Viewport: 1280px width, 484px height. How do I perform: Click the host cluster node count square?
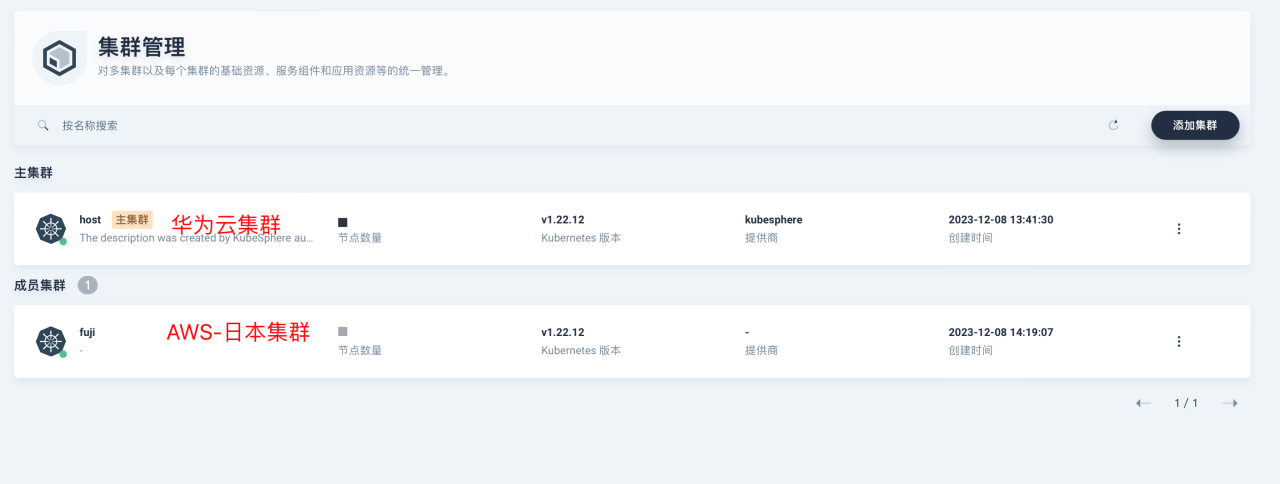(x=343, y=221)
